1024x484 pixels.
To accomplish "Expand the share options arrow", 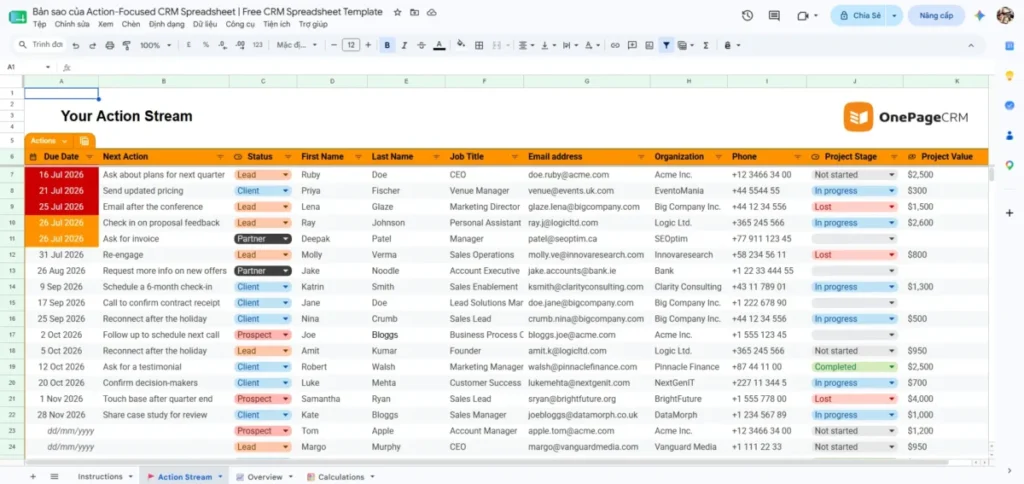I will point(894,16).
